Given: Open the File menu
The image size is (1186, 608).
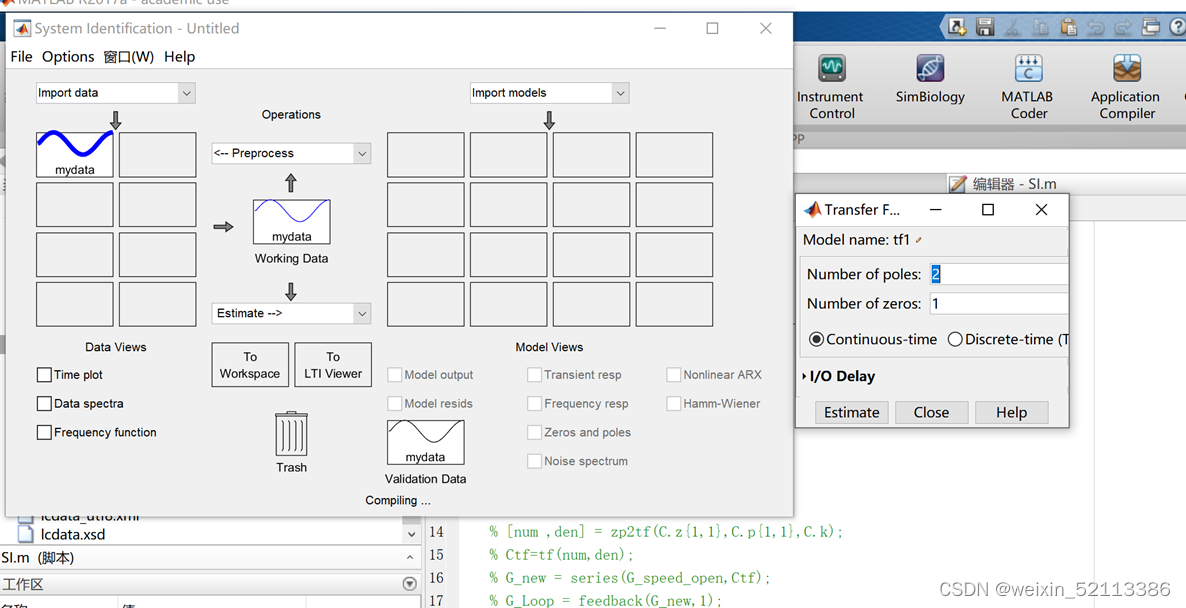Looking at the screenshot, I should click(x=21, y=57).
